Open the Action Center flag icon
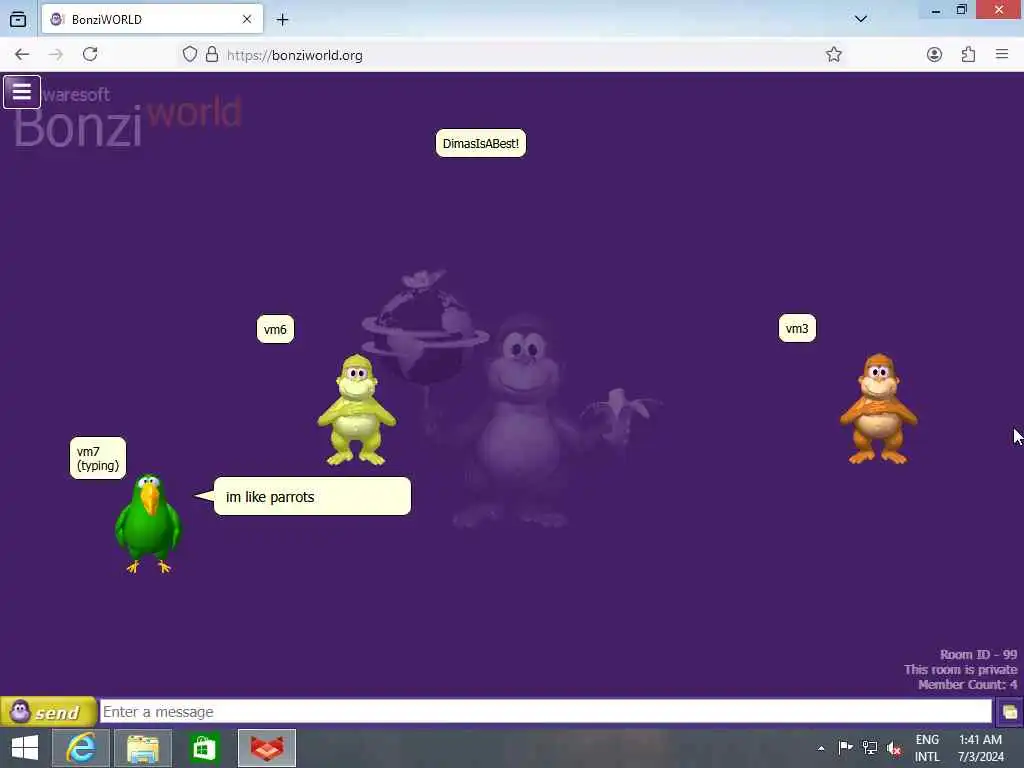 [x=845, y=747]
